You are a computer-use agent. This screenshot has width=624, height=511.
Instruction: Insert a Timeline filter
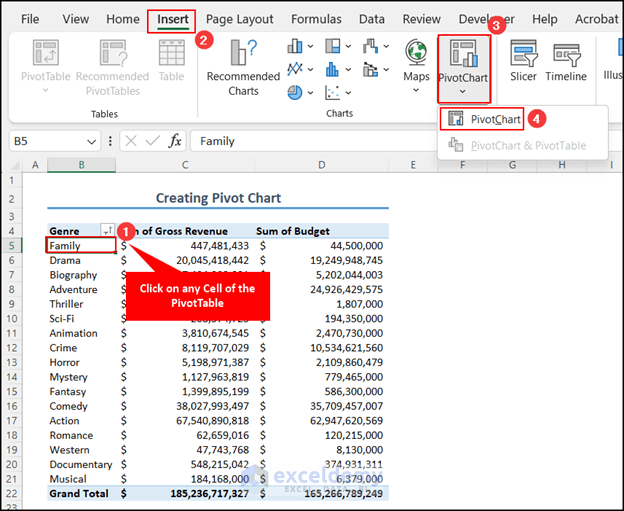(x=566, y=60)
